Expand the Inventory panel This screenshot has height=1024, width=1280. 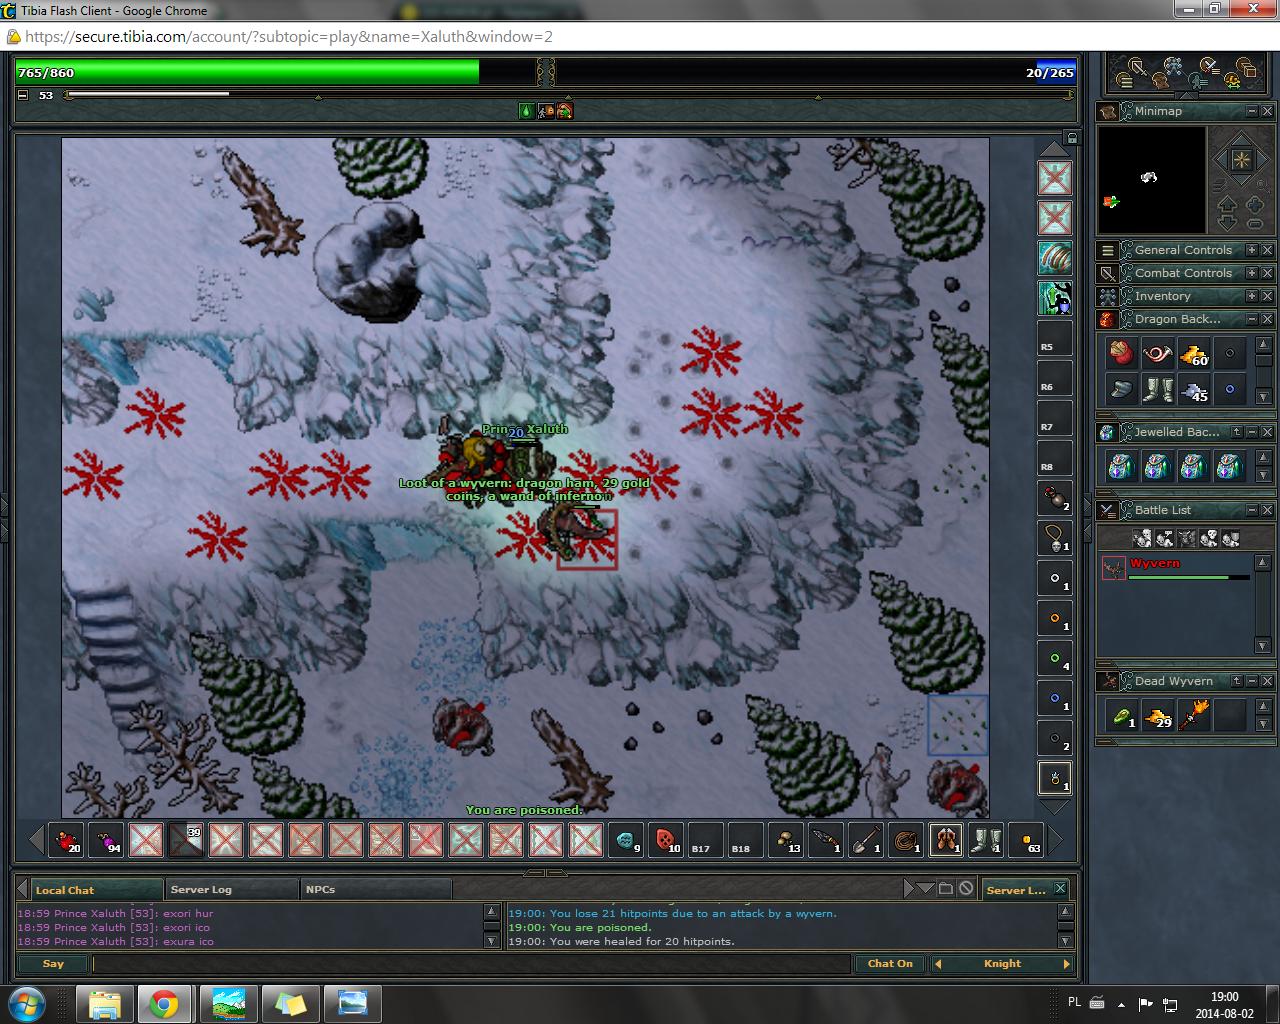tap(1250, 296)
